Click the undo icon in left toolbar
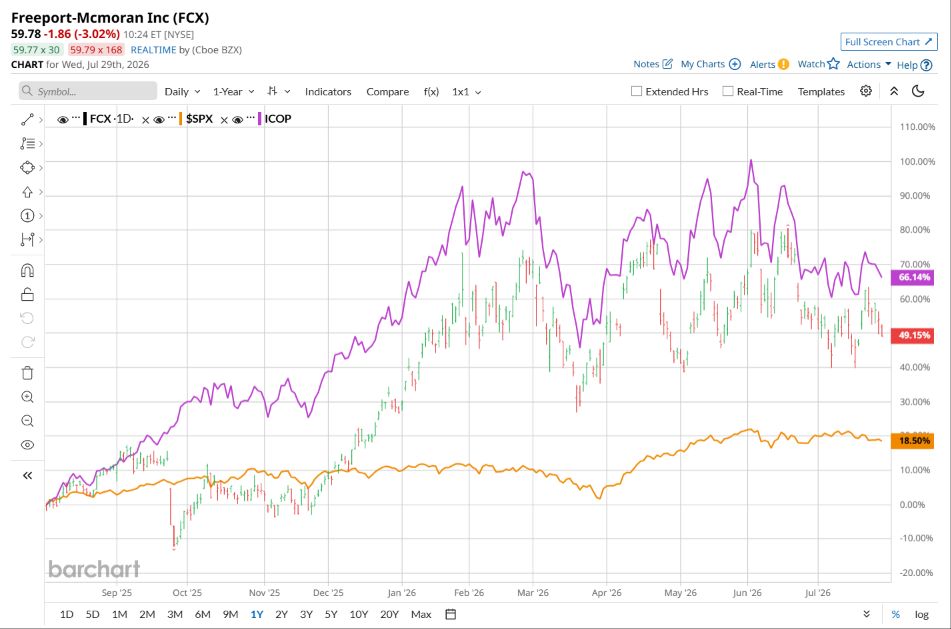Screen dimensions: 951x629 [x=27, y=318]
